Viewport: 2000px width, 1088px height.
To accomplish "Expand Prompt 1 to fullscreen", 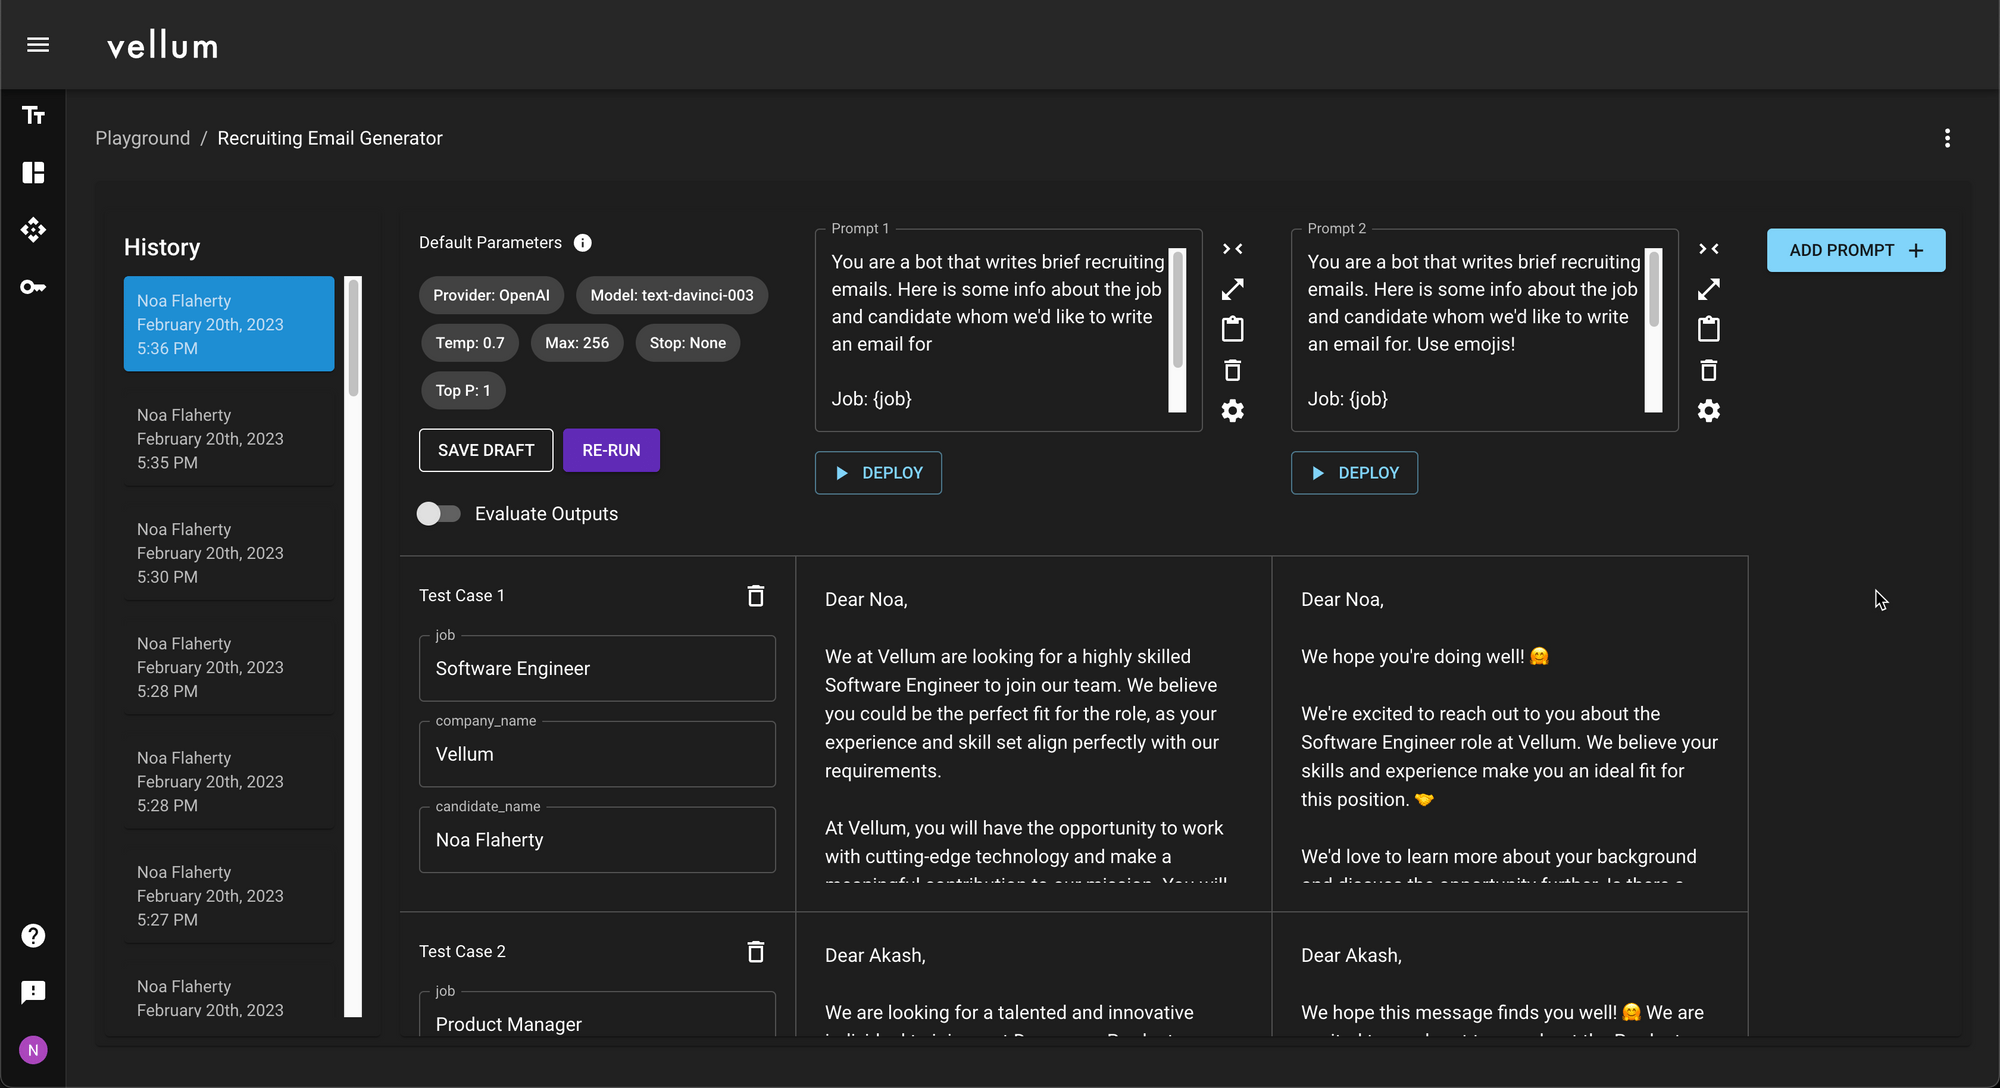I will click(1233, 289).
